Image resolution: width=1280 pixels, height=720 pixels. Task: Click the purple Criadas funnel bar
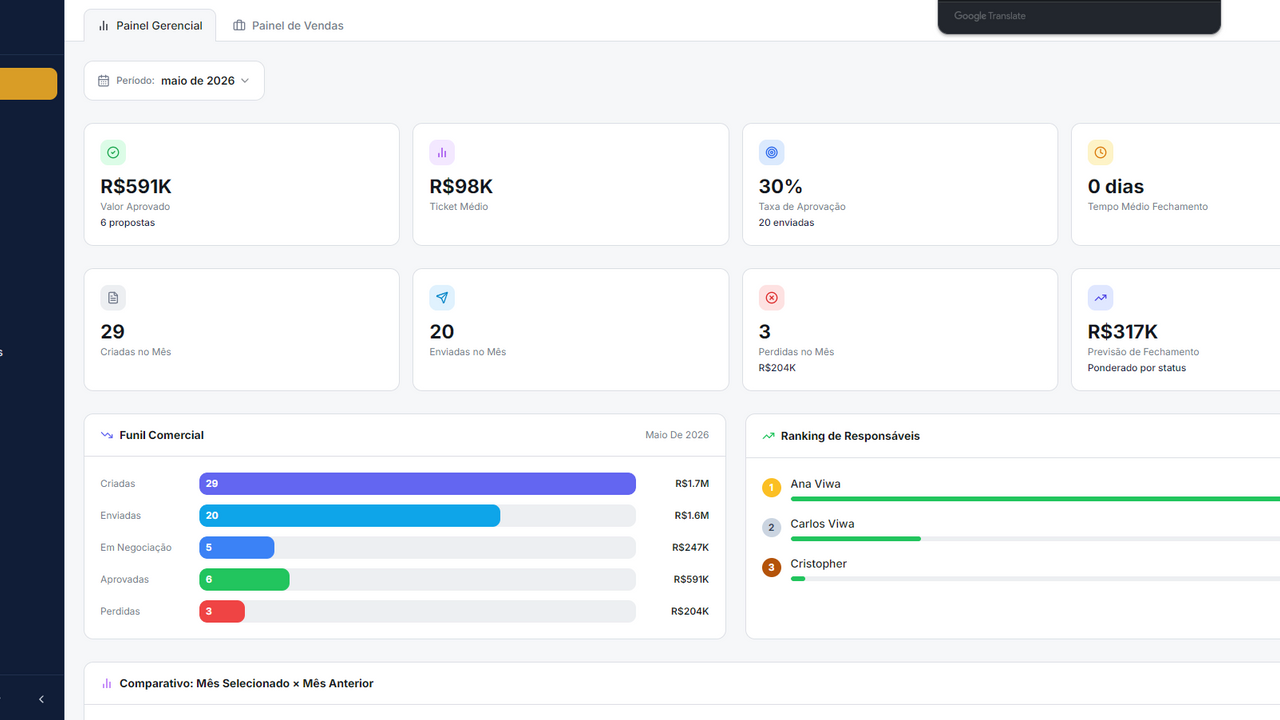click(x=417, y=484)
